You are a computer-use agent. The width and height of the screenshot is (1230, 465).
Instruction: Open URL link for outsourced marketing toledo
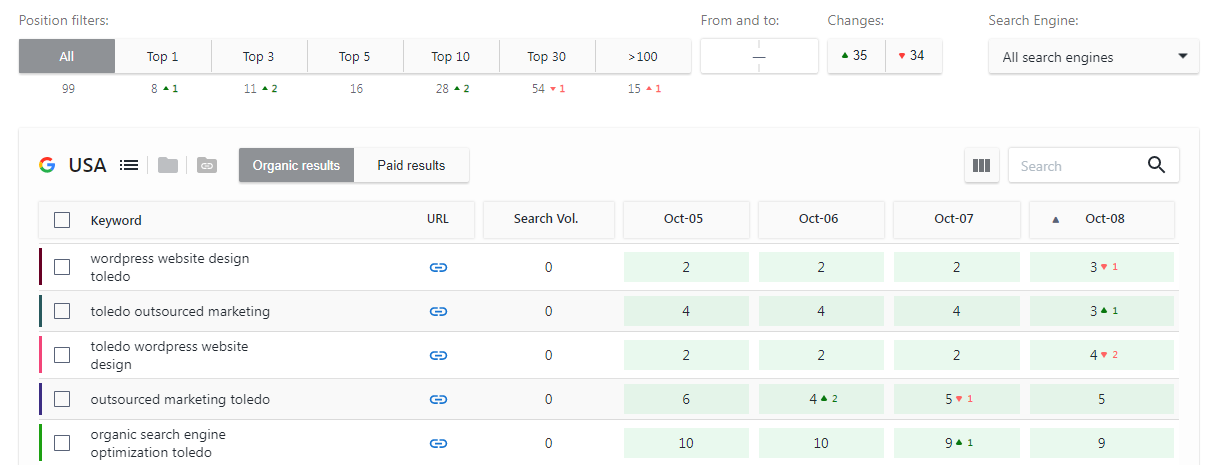coord(438,399)
